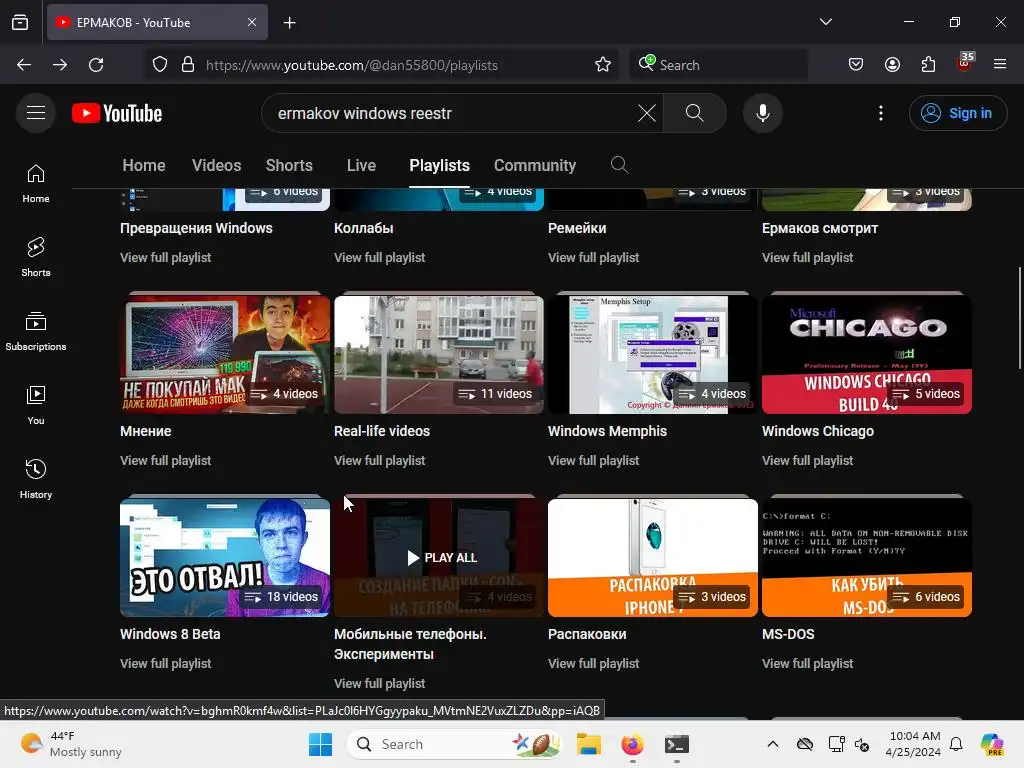
Task: Clear the YouTube search query
Action: (x=647, y=113)
